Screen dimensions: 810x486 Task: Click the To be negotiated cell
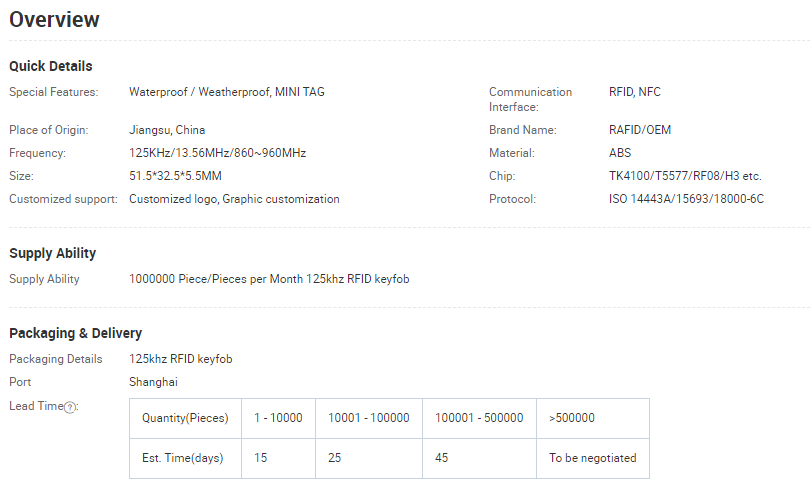pyautogui.click(x=593, y=458)
